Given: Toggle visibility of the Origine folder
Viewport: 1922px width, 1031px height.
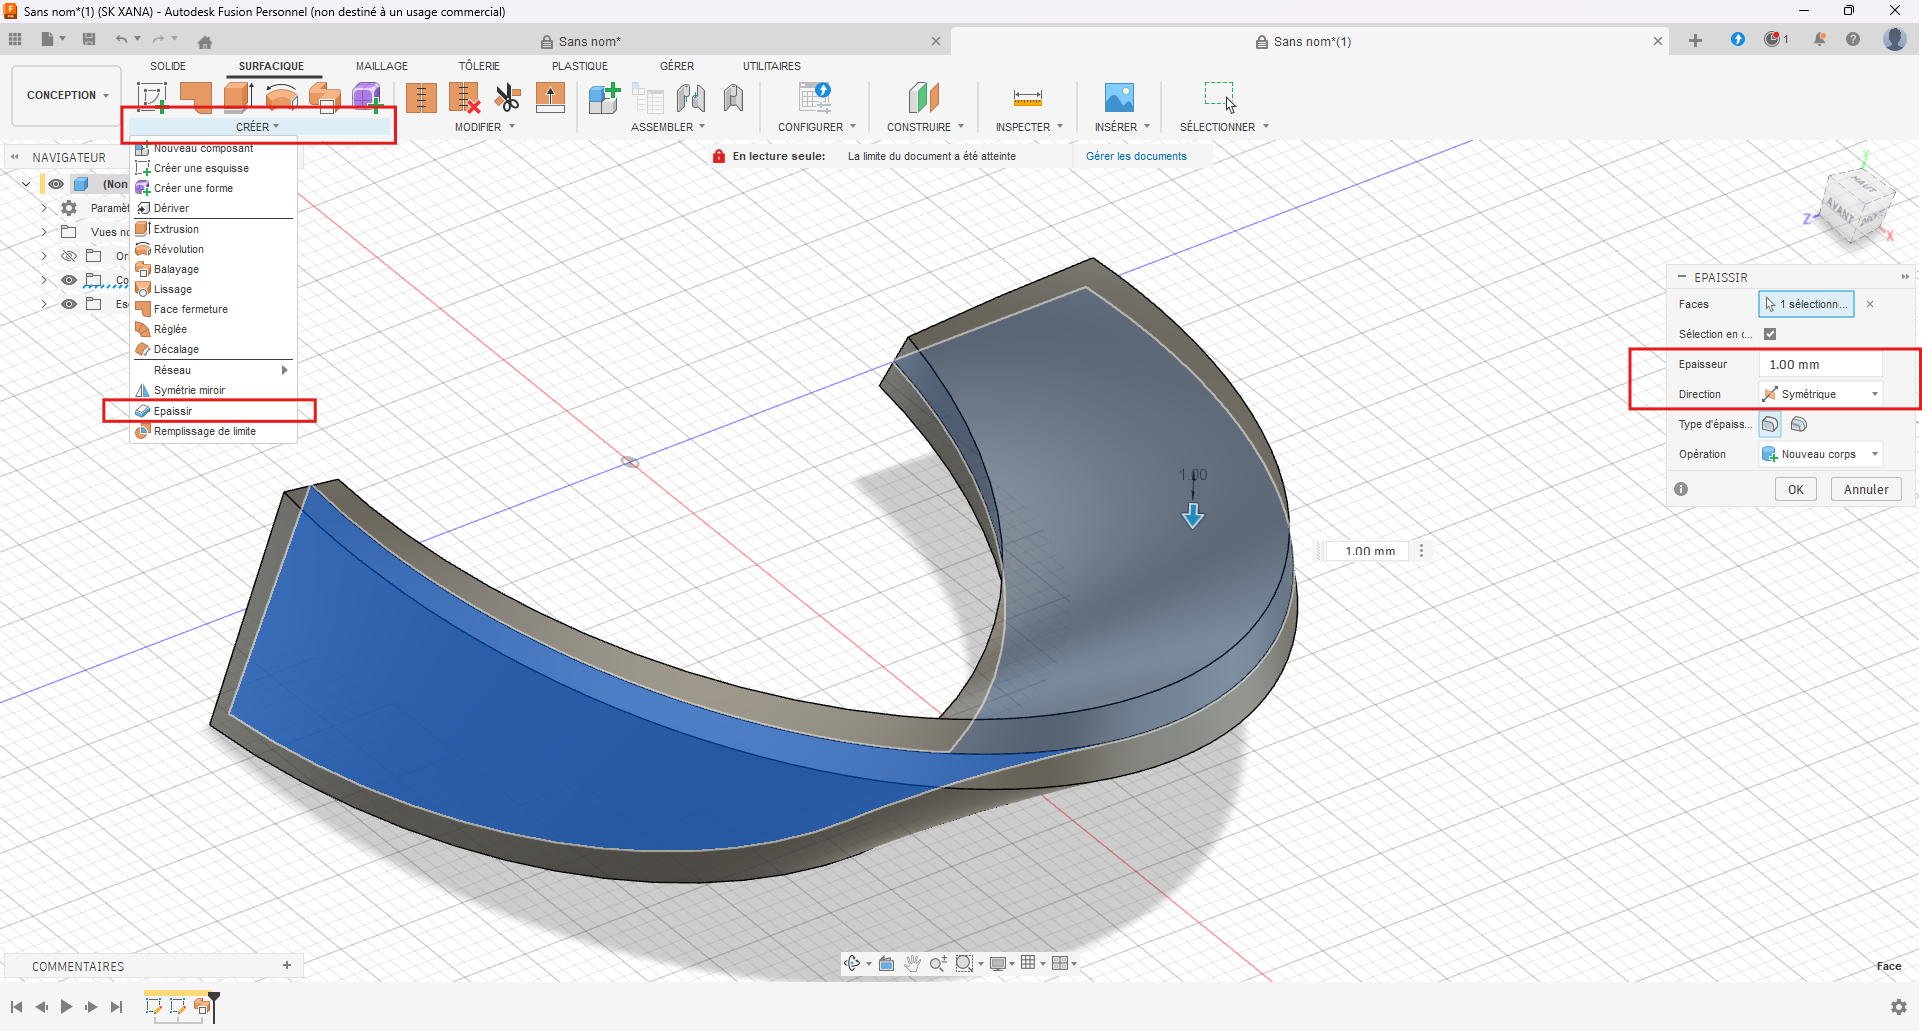Looking at the screenshot, I should click(x=69, y=256).
